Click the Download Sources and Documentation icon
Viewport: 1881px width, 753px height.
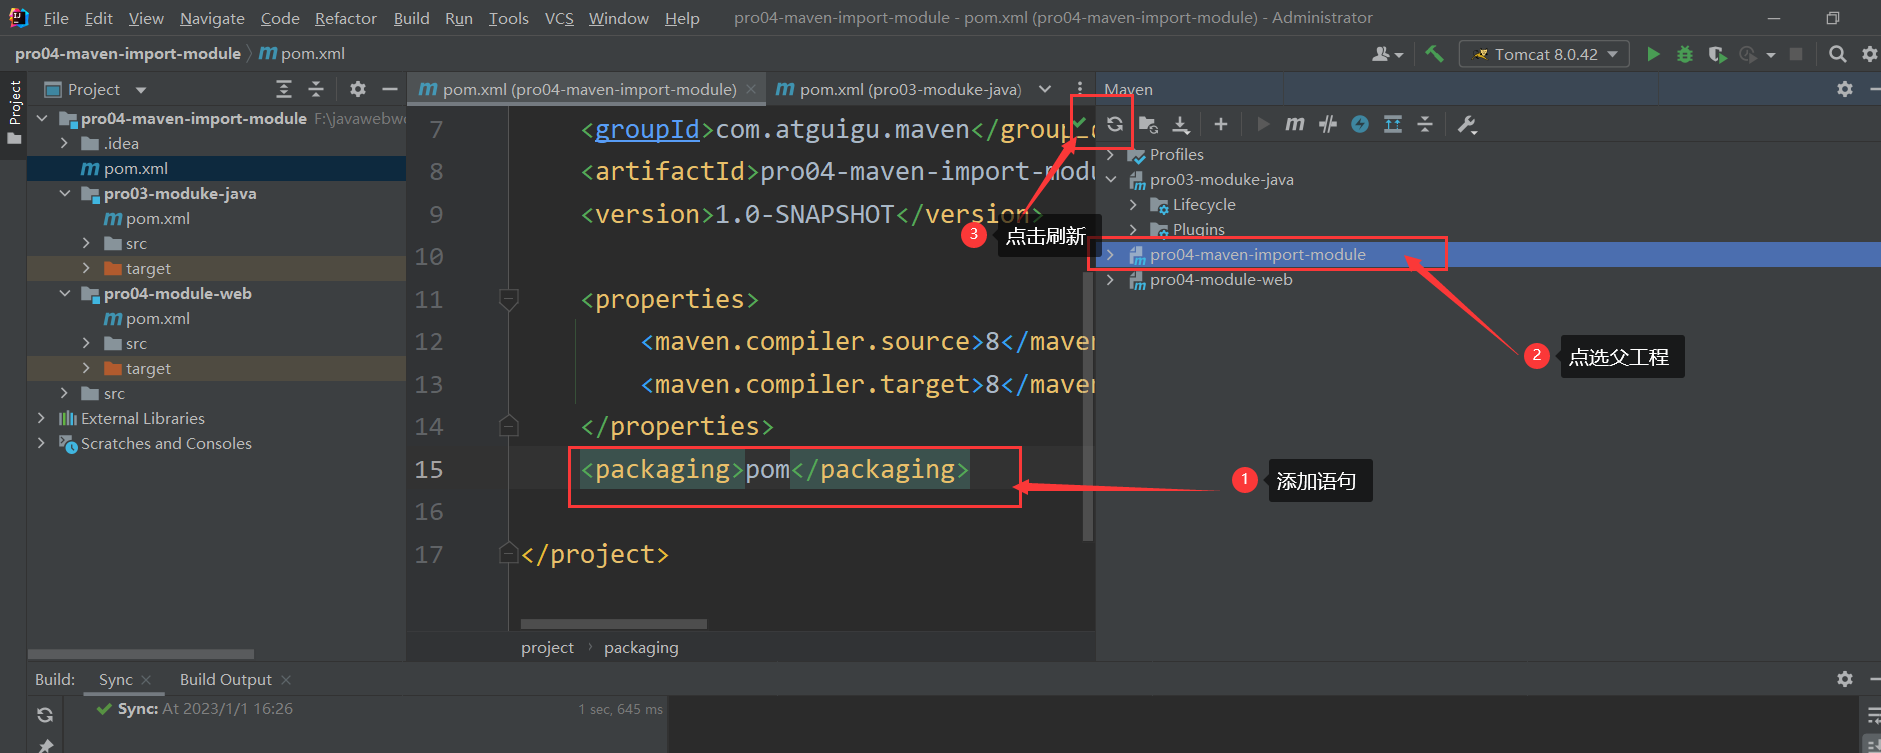pos(1181,124)
